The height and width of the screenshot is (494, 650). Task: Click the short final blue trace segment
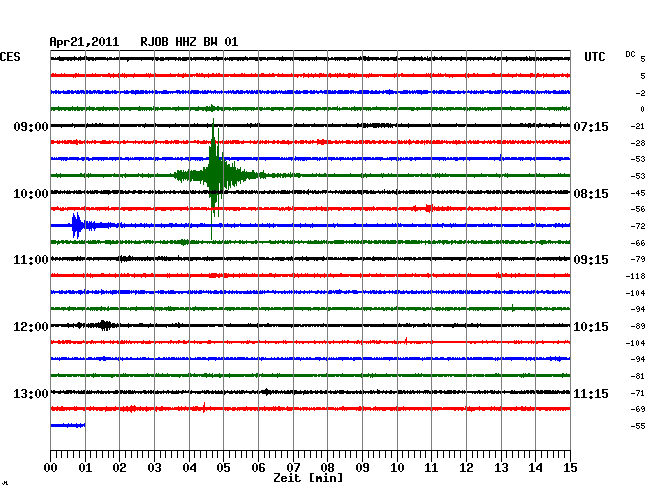point(68,425)
